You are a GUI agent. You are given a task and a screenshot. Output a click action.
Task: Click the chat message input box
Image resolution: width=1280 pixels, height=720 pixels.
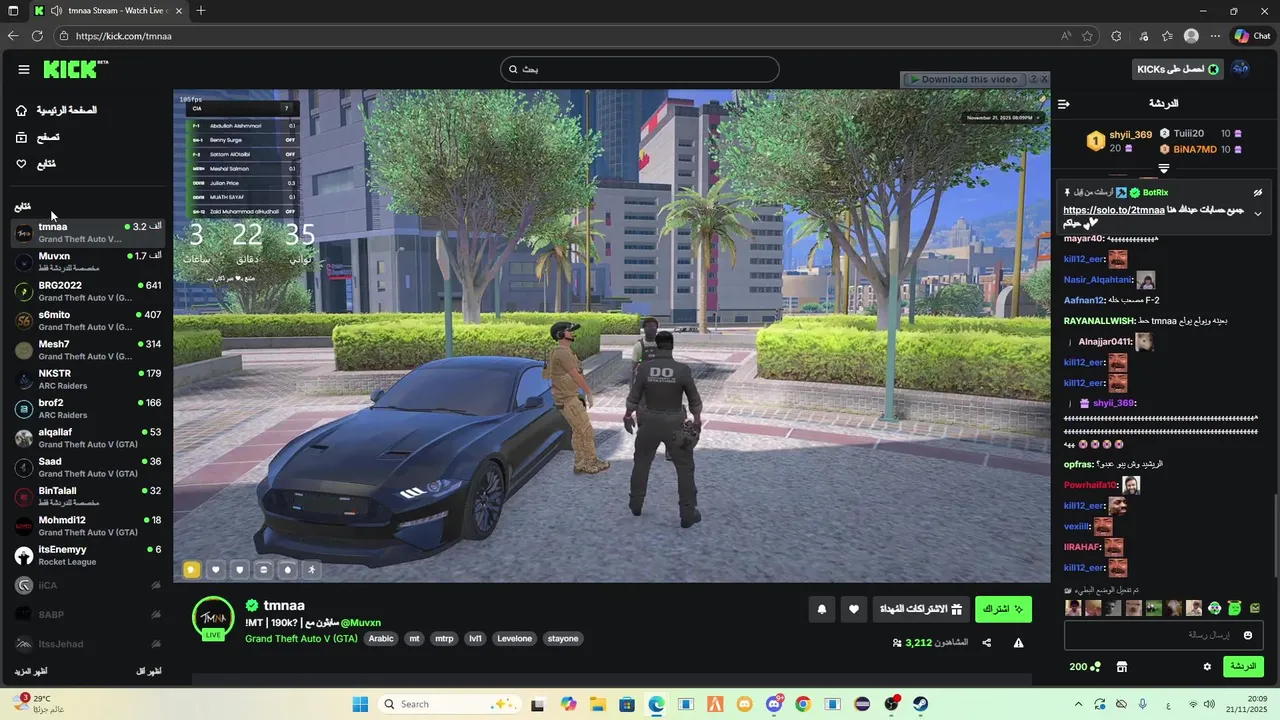[1162, 635]
